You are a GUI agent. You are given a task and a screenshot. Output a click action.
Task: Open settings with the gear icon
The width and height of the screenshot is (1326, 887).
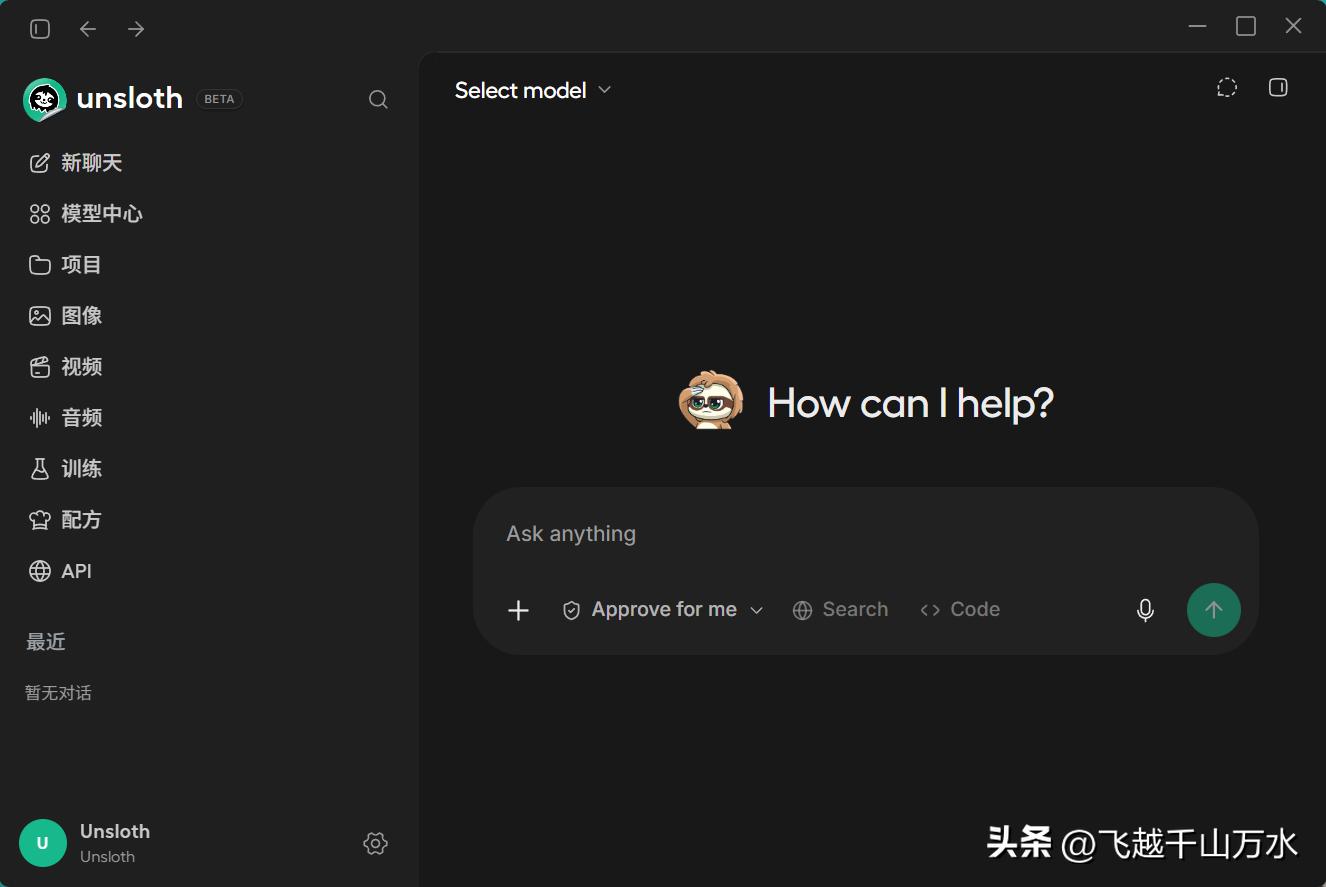375,843
